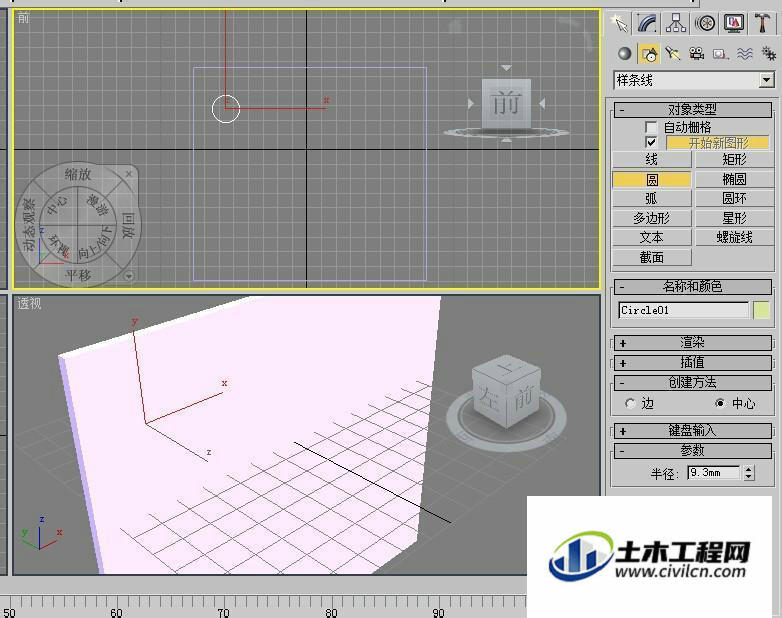Select the Systems gears category icon

[x=769, y=53]
